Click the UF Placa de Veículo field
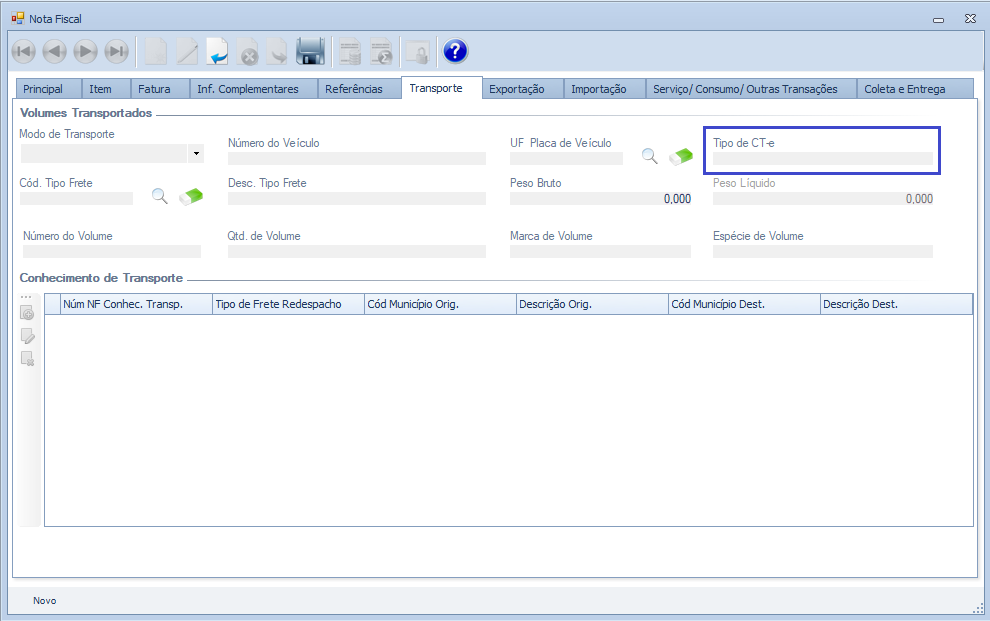This screenshot has height=621, width=990. pos(566,158)
